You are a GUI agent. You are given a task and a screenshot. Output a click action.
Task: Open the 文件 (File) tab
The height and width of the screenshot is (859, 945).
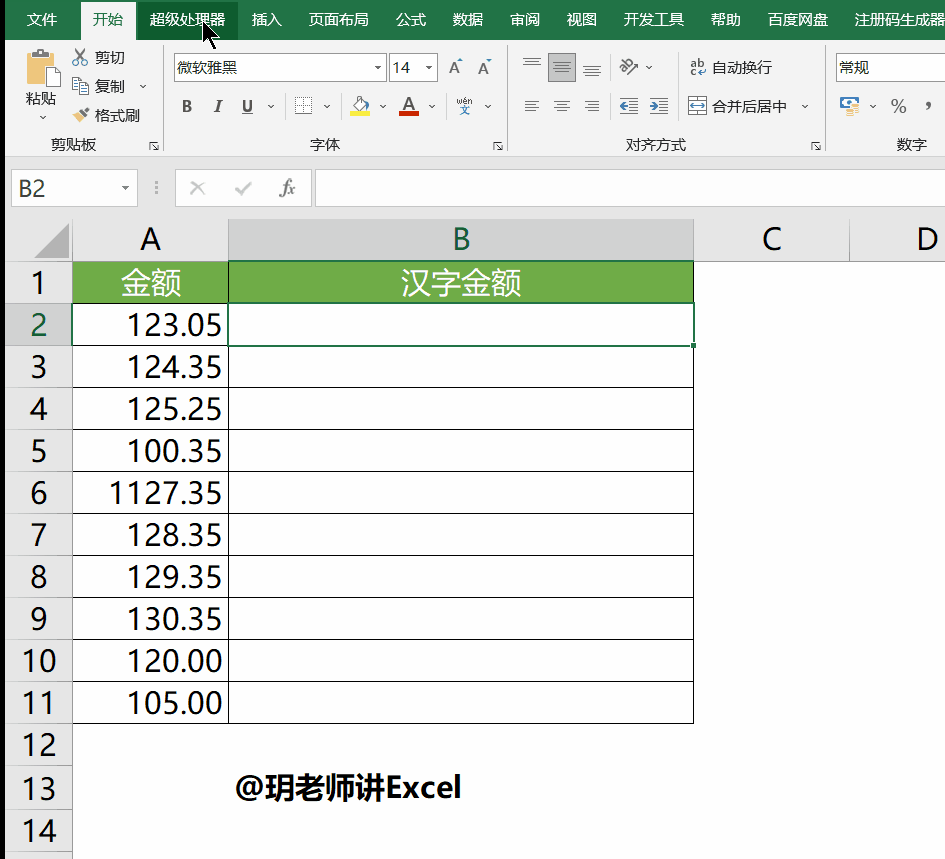coord(42,20)
